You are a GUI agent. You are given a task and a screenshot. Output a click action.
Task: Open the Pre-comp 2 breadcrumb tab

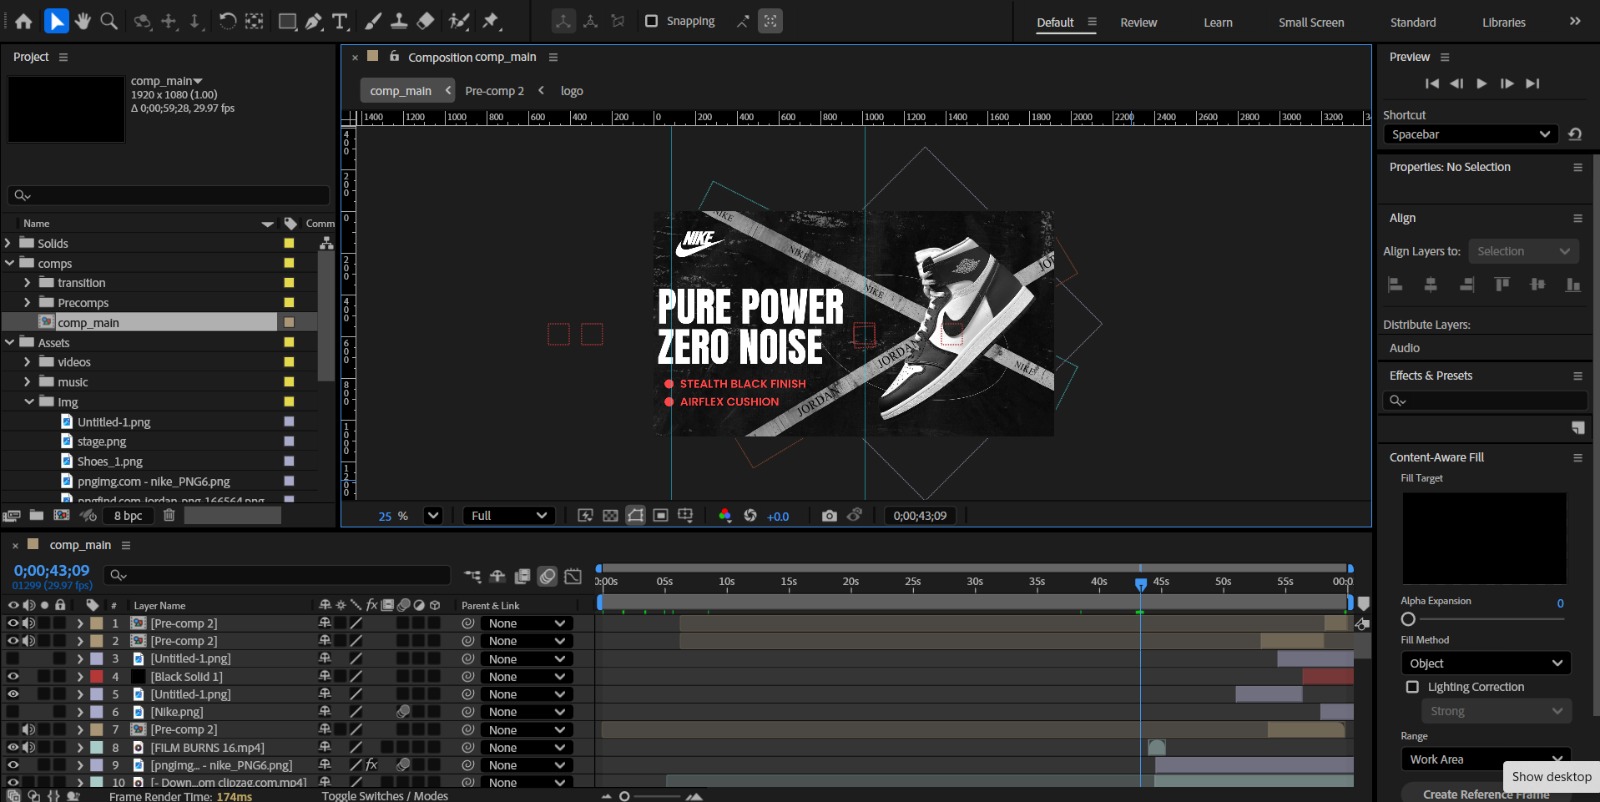click(494, 91)
